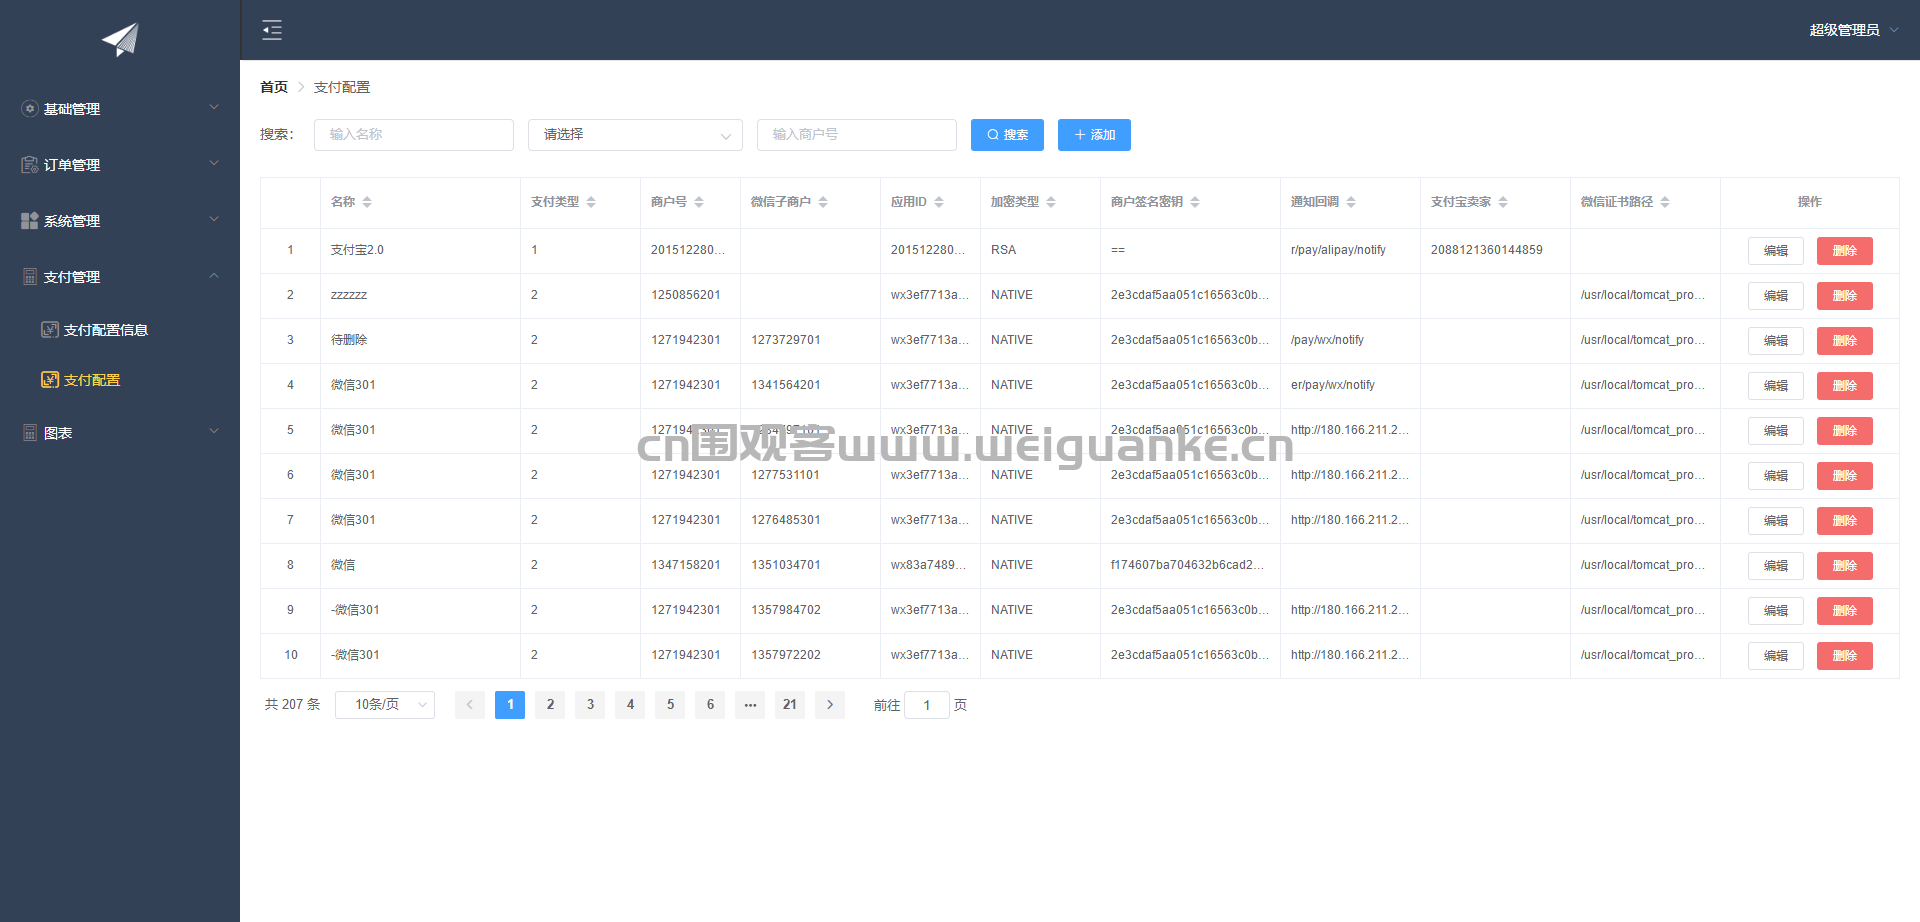The image size is (1920, 922).
Task: Edit the zzzzzz row
Action: (x=1776, y=296)
